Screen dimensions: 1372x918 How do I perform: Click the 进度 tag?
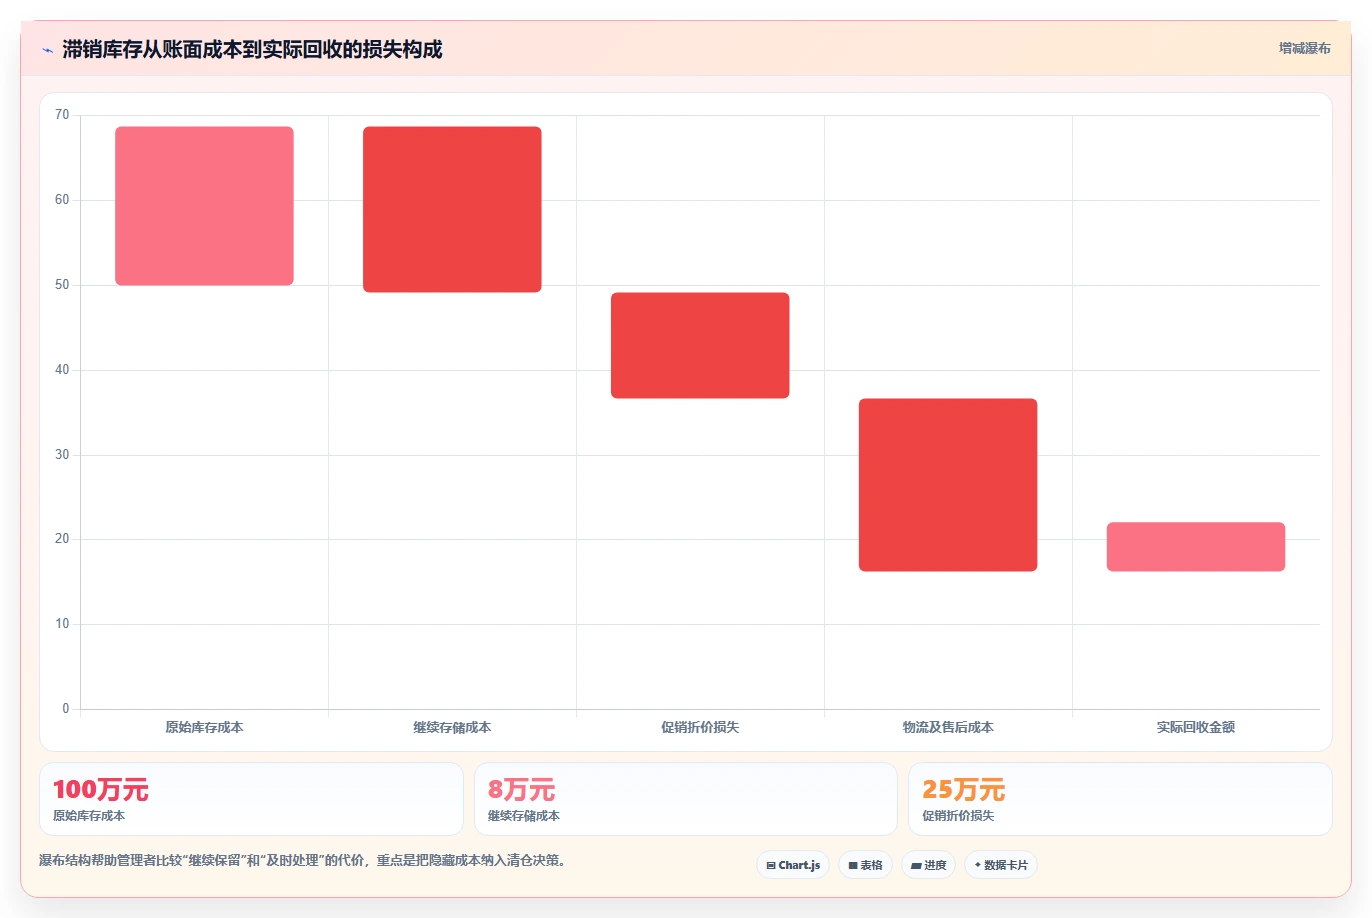(928, 865)
